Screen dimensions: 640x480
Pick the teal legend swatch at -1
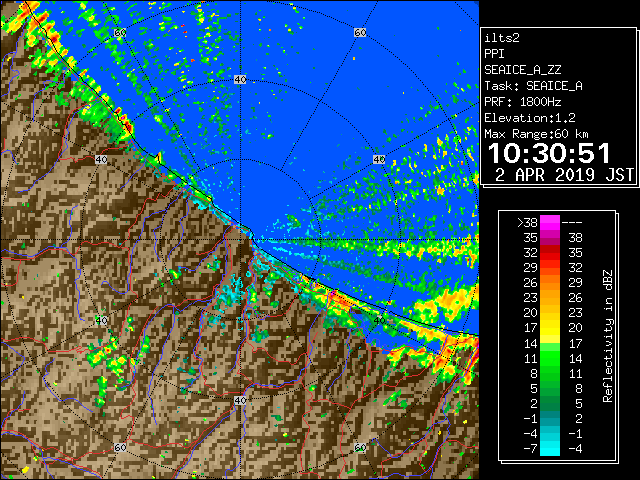click(550, 418)
